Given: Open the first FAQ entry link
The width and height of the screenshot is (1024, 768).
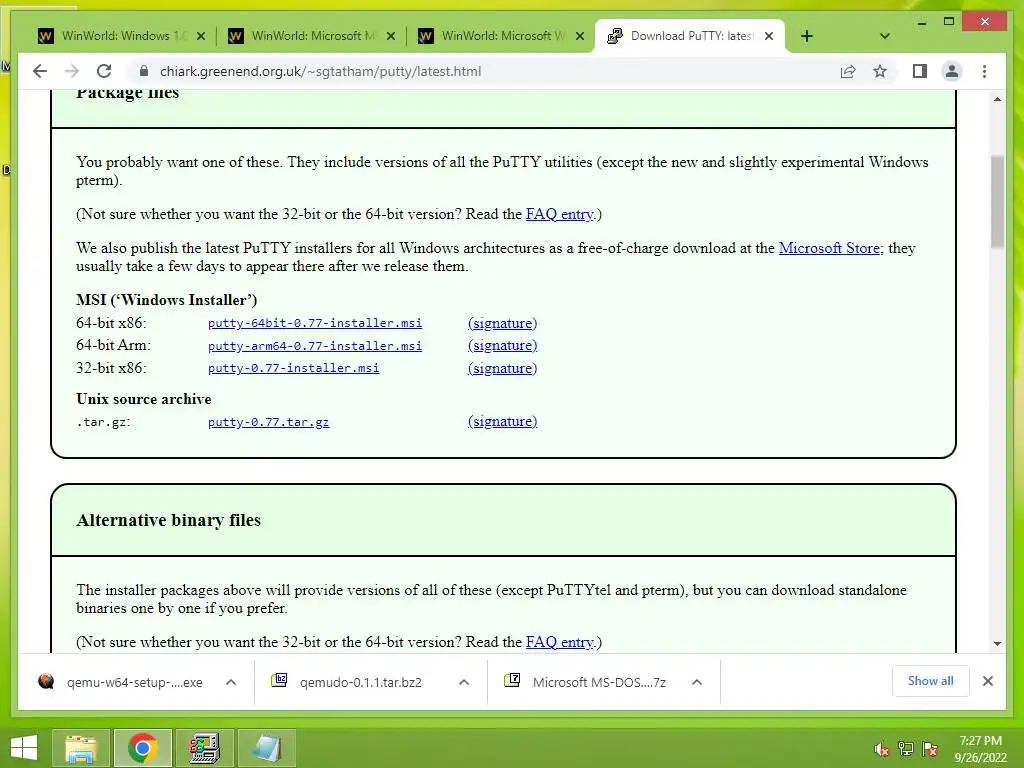Looking at the screenshot, I should point(560,214).
